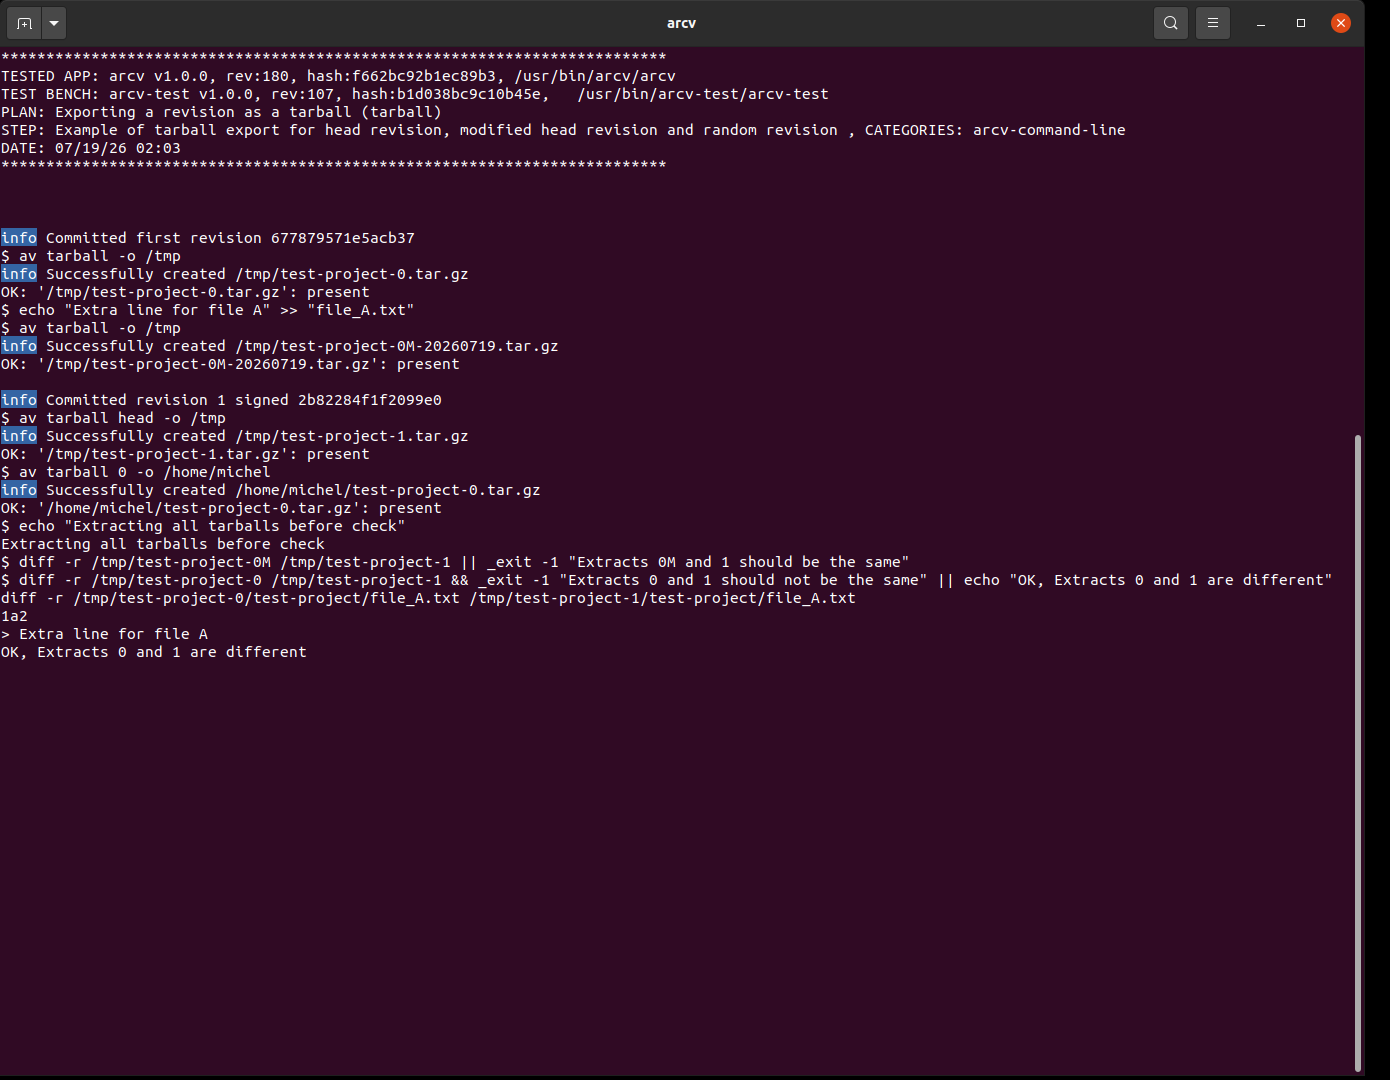Click the path /usr/bin/arcv-test/arcv-test
The image size is (1390, 1080).
click(703, 94)
